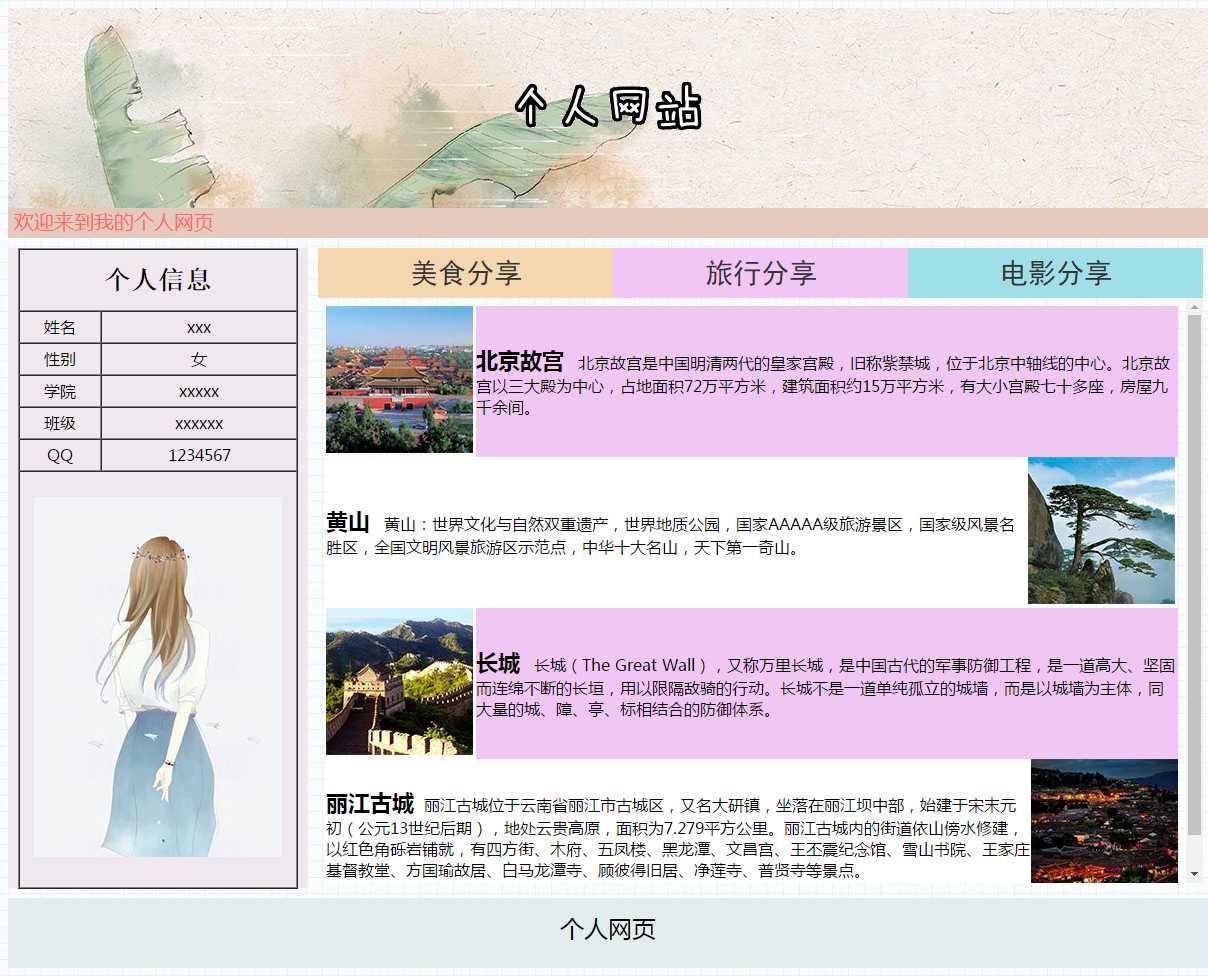The image size is (1208, 976).
Task: Click the 个人网站 banner title
Action: [x=608, y=107]
